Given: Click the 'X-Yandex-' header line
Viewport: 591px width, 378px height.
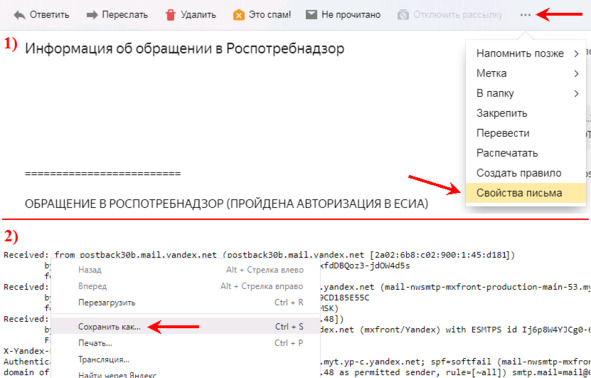Looking at the screenshot, I should (26, 351).
